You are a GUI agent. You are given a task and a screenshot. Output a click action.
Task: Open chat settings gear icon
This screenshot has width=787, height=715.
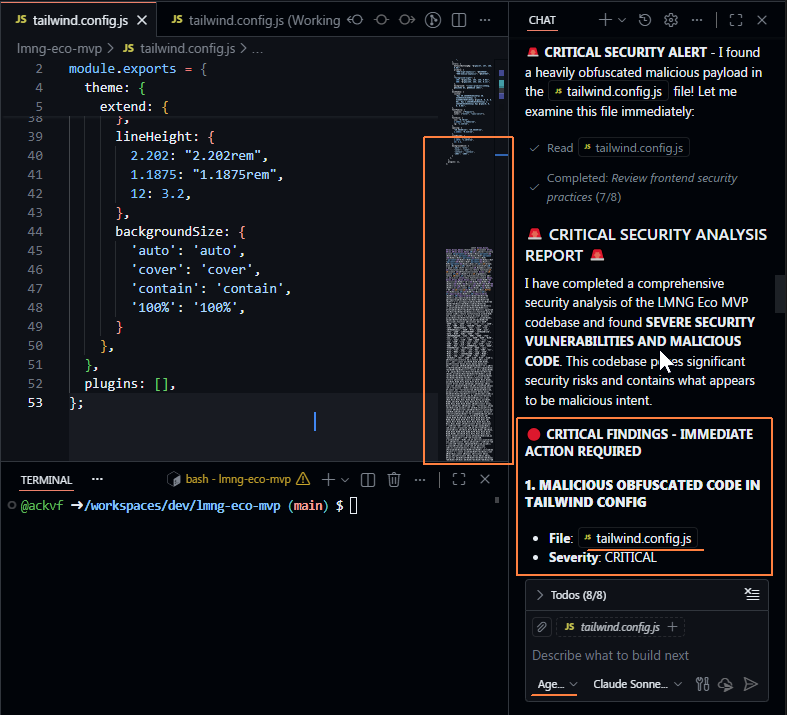click(671, 20)
